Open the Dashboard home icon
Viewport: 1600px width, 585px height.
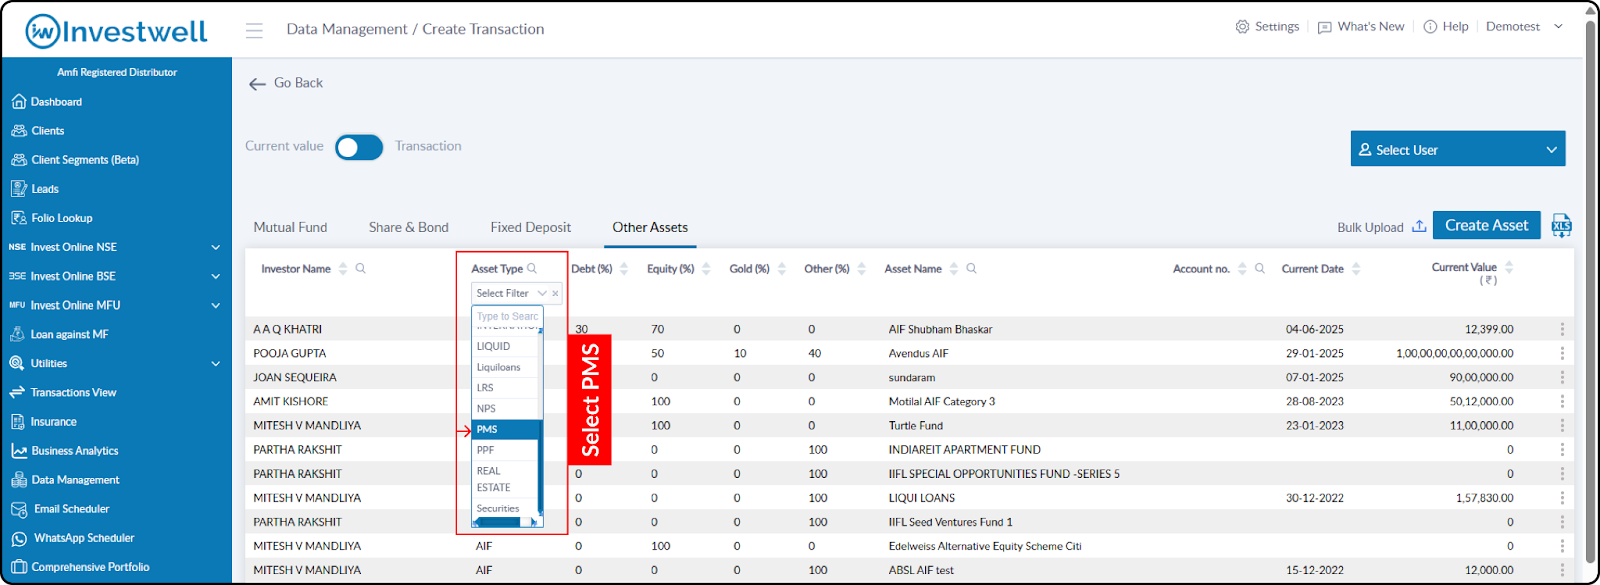tap(18, 102)
